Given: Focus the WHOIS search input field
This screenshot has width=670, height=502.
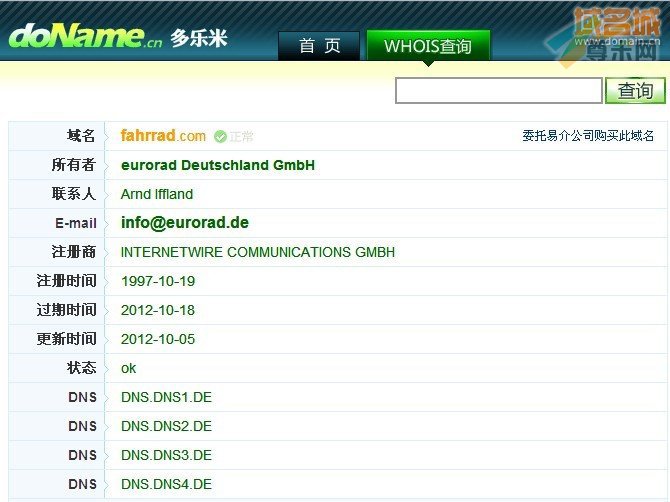Looking at the screenshot, I should (x=499, y=90).
